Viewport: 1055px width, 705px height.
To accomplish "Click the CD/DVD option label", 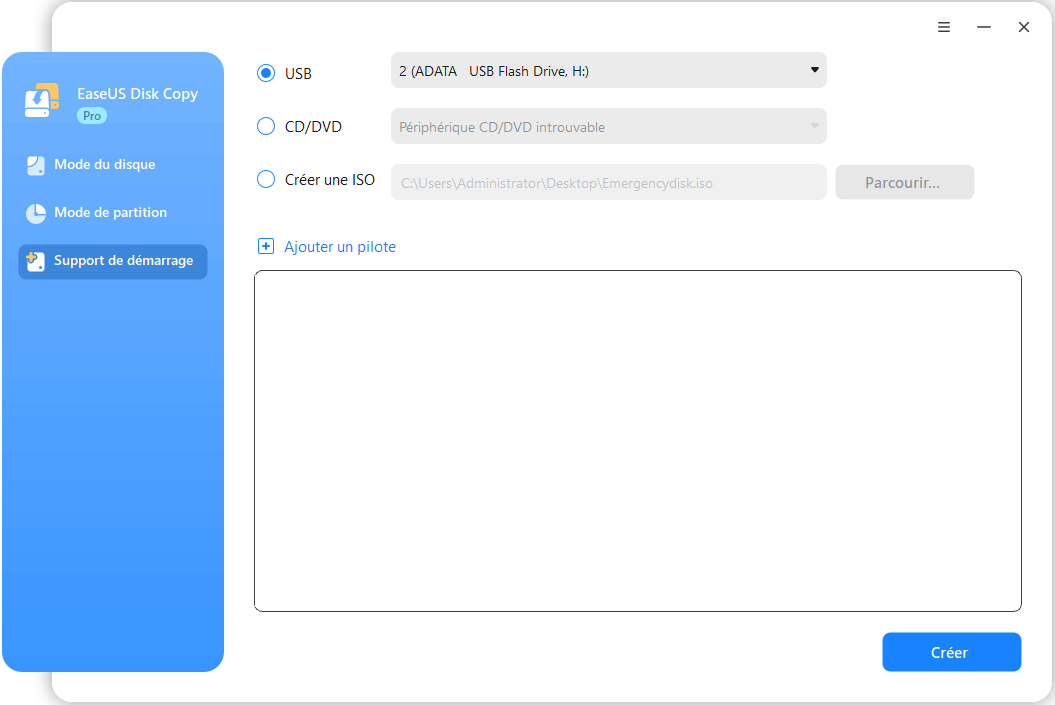I will (313, 126).
